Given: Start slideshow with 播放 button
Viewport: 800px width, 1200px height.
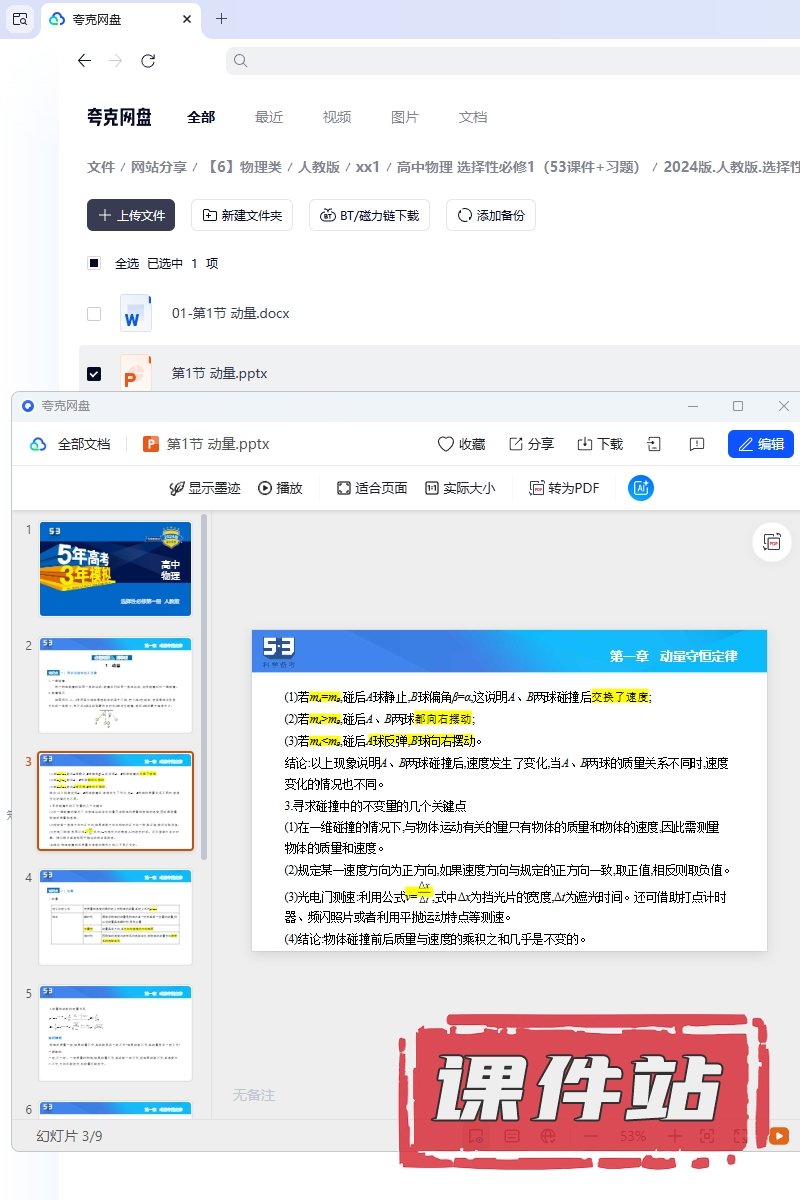Looking at the screenshot, I should 280,488.
